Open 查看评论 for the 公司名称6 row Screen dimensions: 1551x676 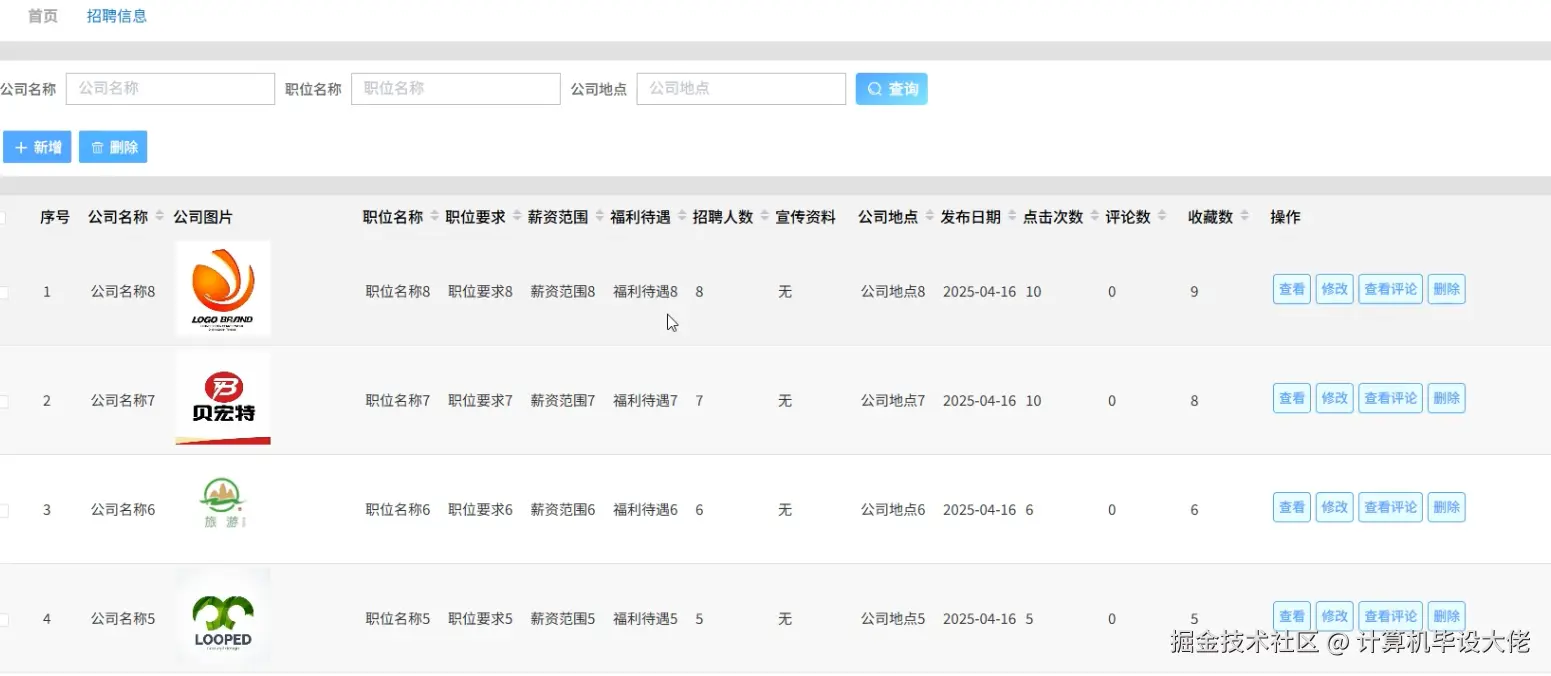(x=1390, y=507)
